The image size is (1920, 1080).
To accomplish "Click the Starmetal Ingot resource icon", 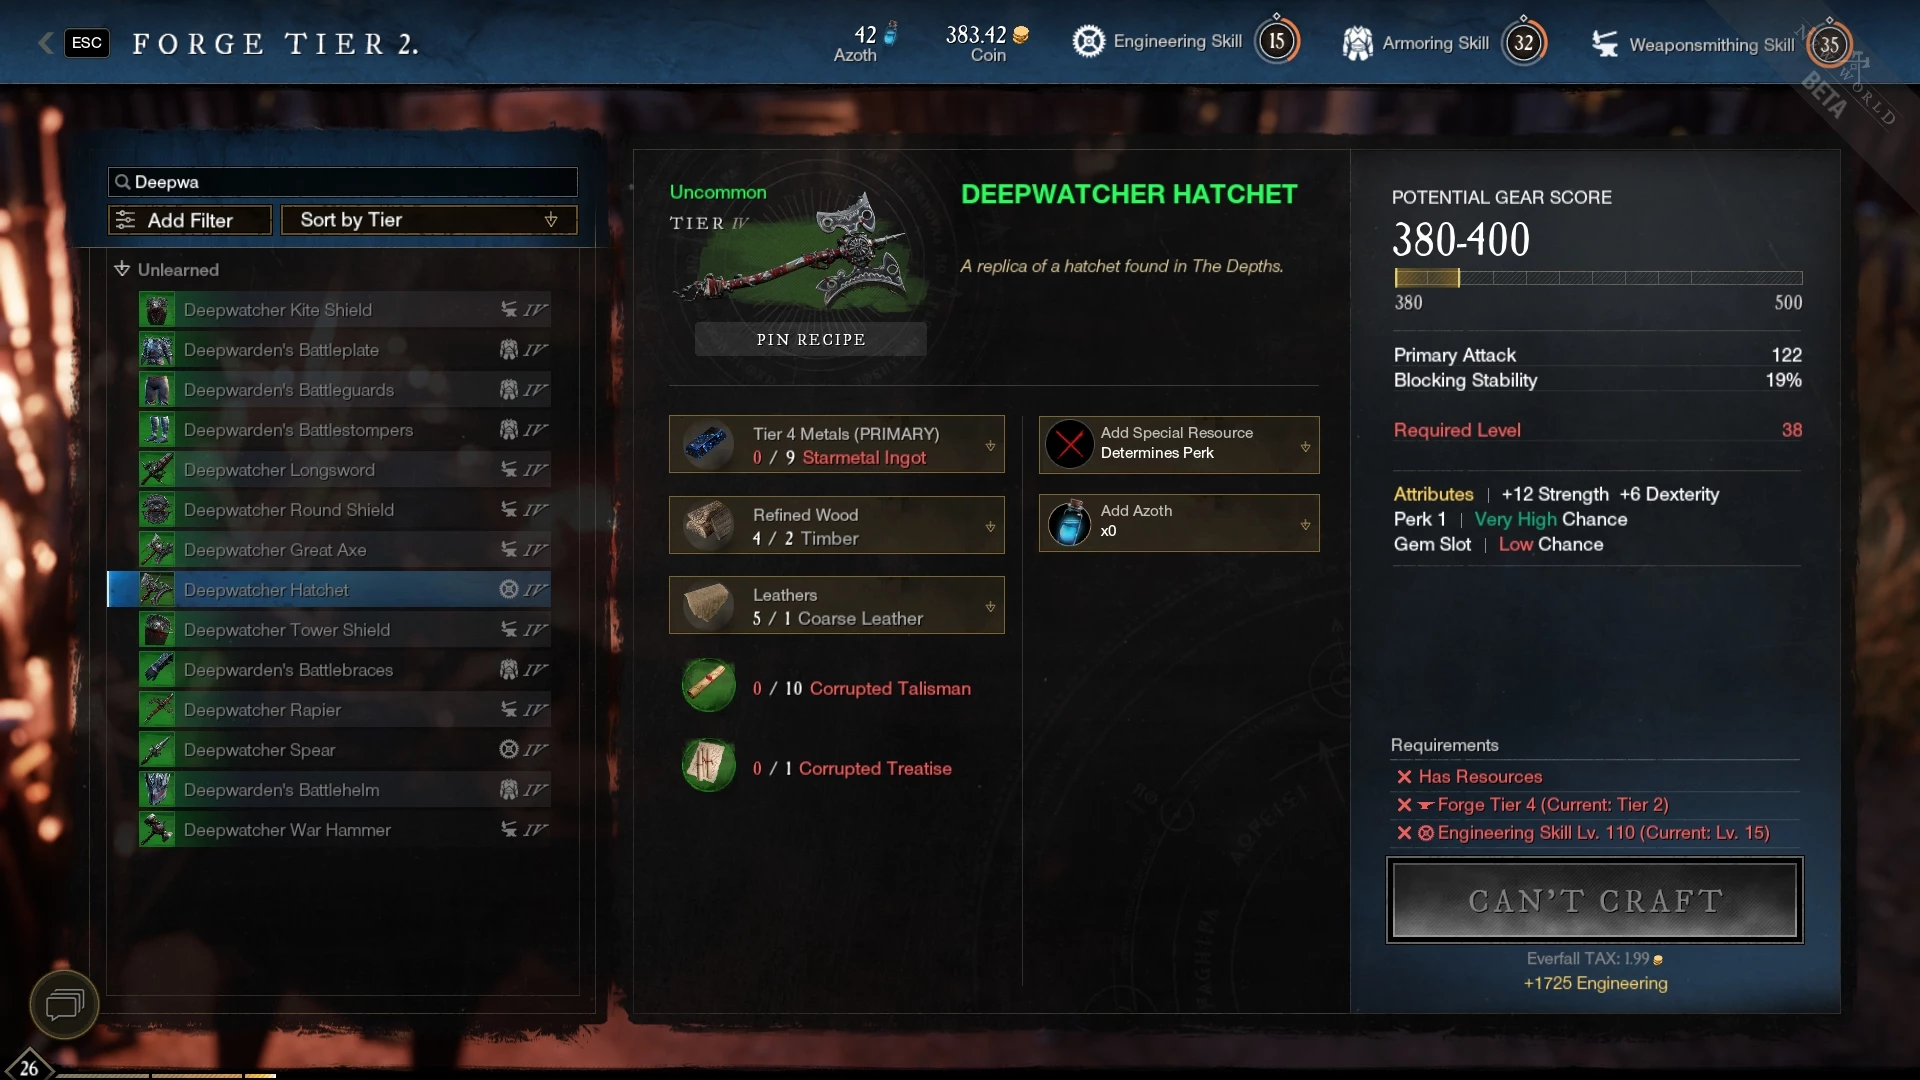I will click(x=709, y=444).
